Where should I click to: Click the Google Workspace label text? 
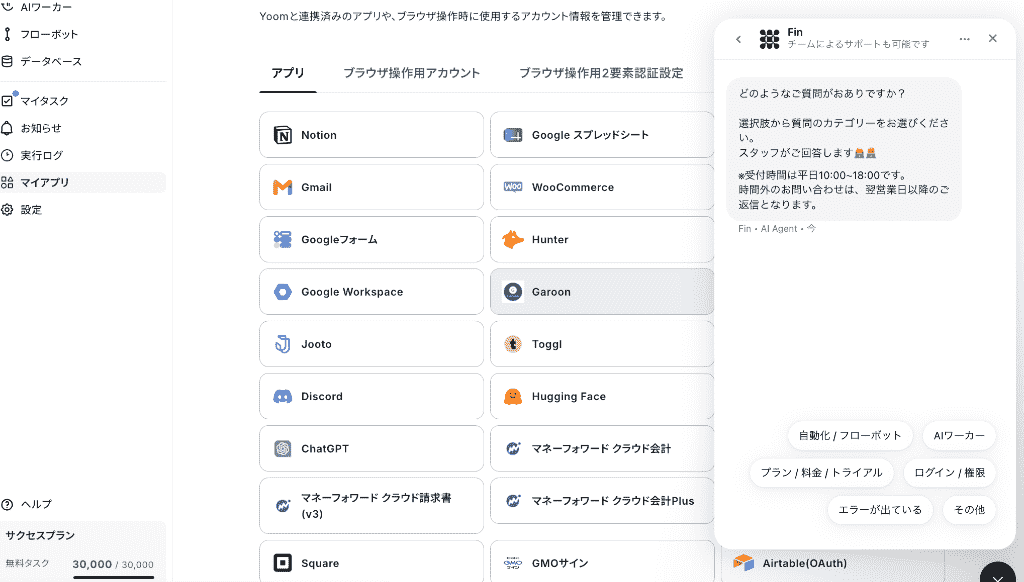352,292
